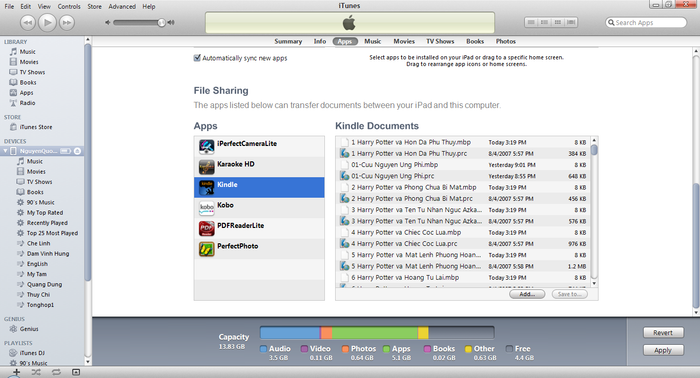Switch to the Summary tab

288,41
